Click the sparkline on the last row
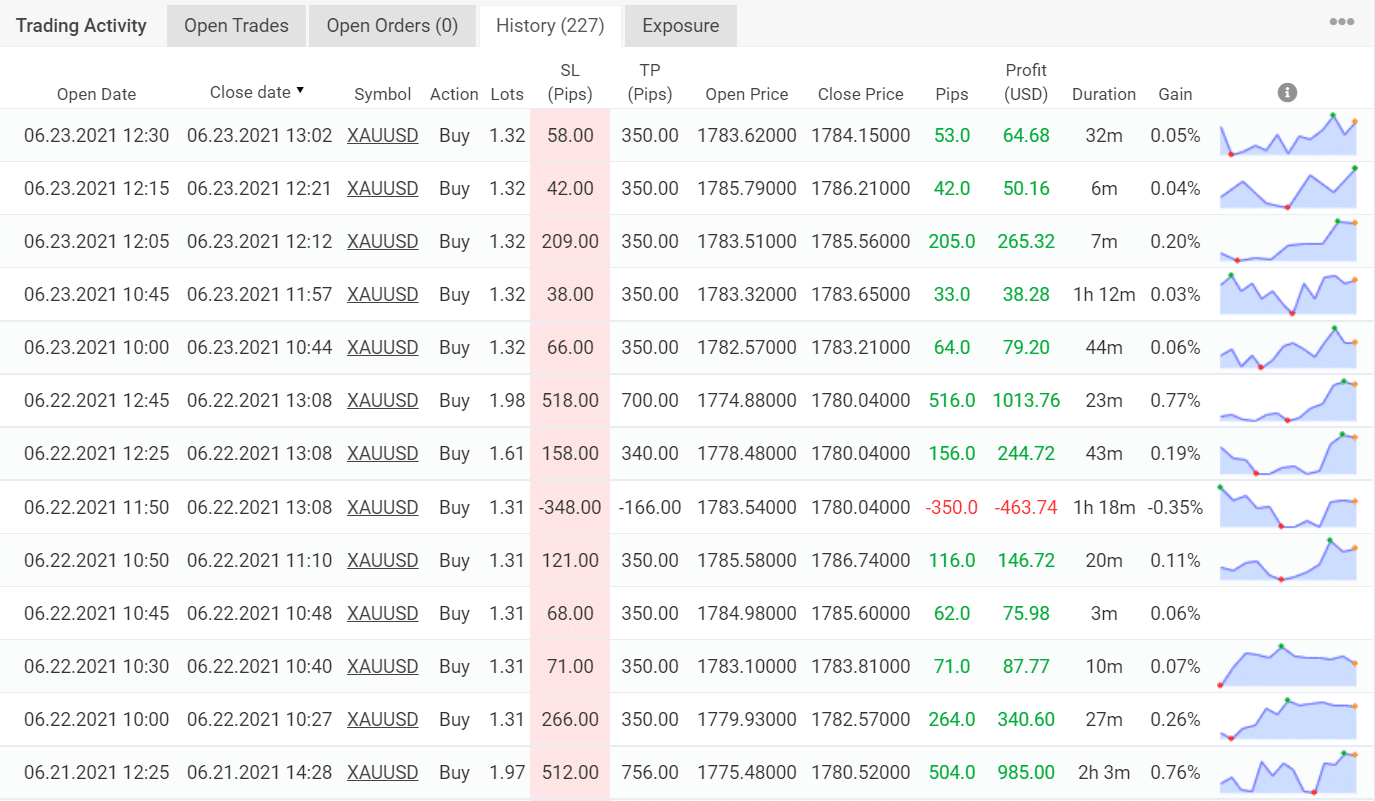Screen dimensions: 1375x801 coord(1288,772)
